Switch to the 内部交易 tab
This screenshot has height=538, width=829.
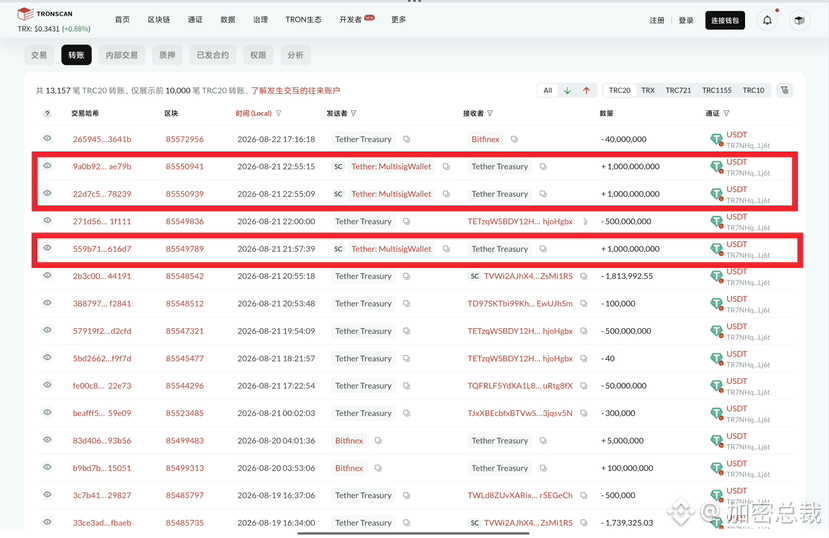[x=122, y=55]
